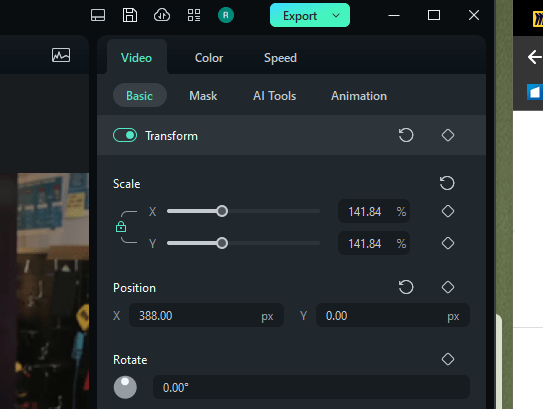The image size is (543, 409).
Task: Click the Position X input field
Action: [x=206, y=315]
